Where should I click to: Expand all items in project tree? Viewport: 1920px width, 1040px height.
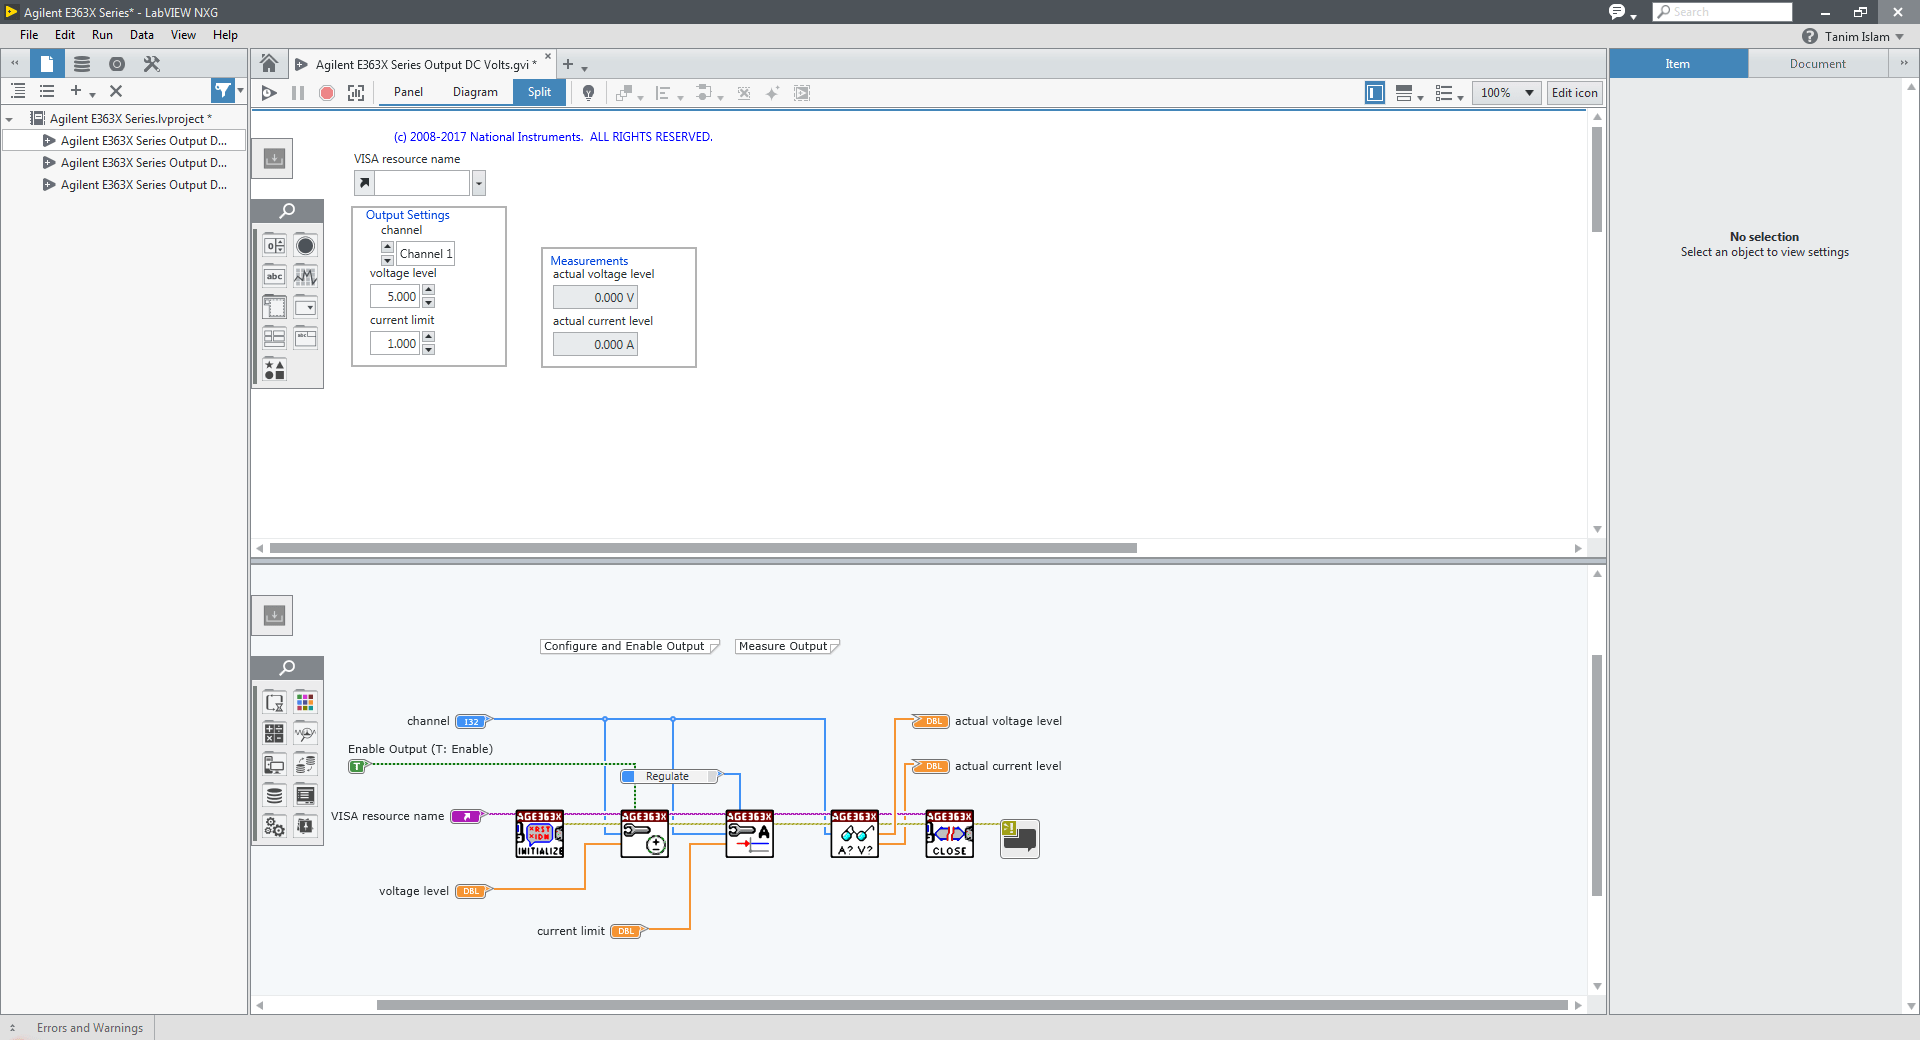click(18, 91)
